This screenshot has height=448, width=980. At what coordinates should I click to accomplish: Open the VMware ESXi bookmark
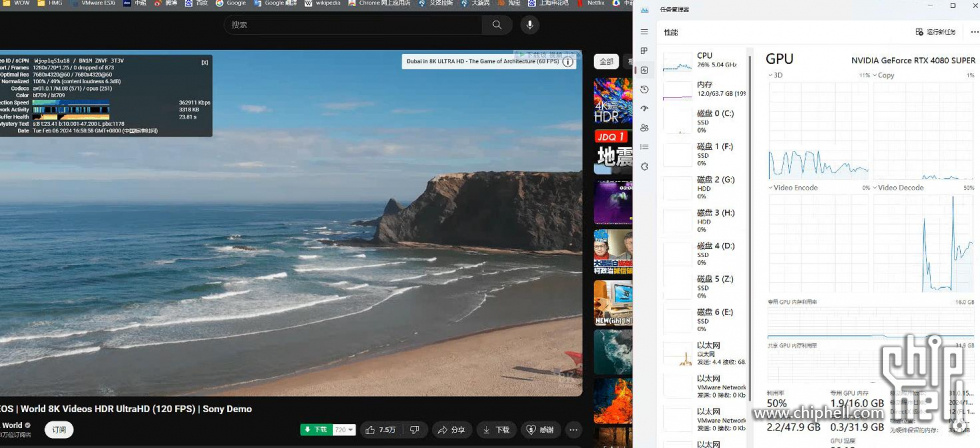(x=92, y=3)
